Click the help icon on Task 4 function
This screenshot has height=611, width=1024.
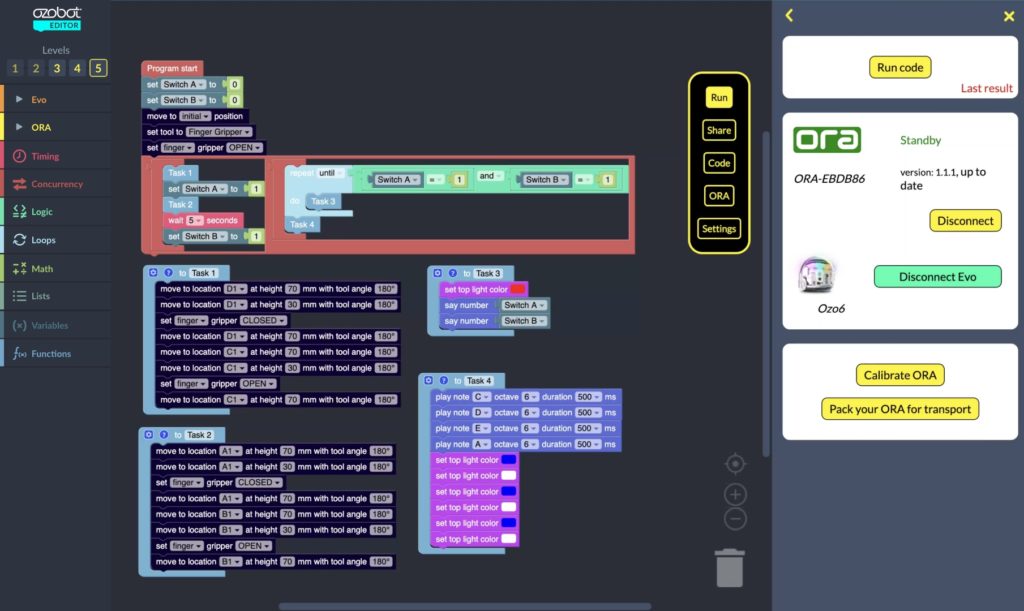[443, 380]
